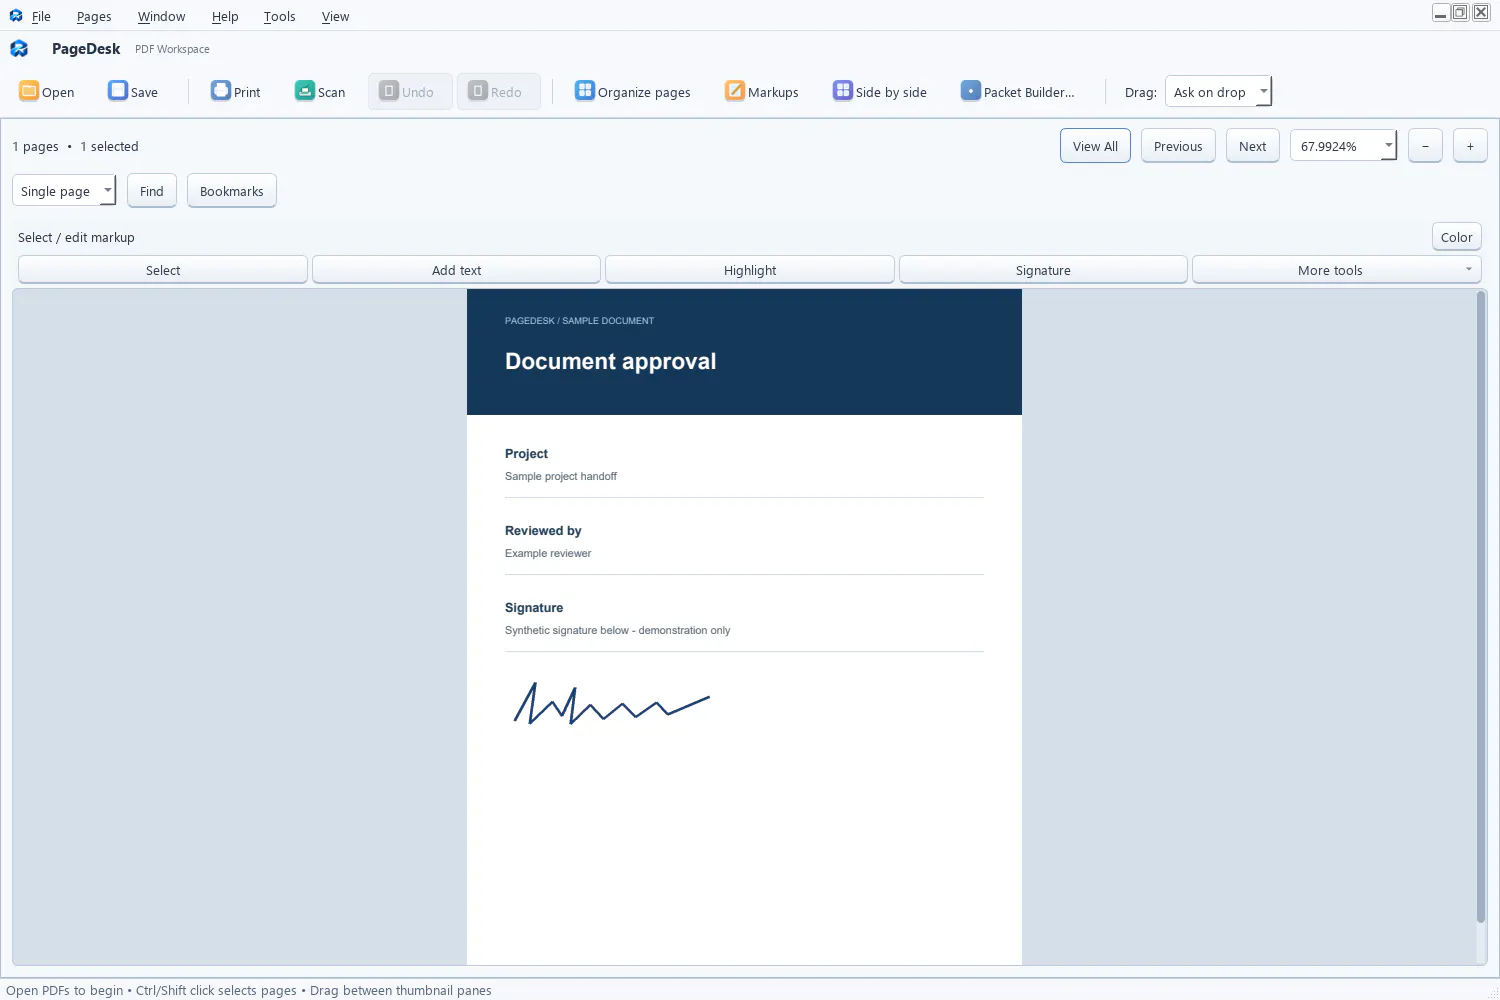Open Markups via its pencil icon

point(735,91)
